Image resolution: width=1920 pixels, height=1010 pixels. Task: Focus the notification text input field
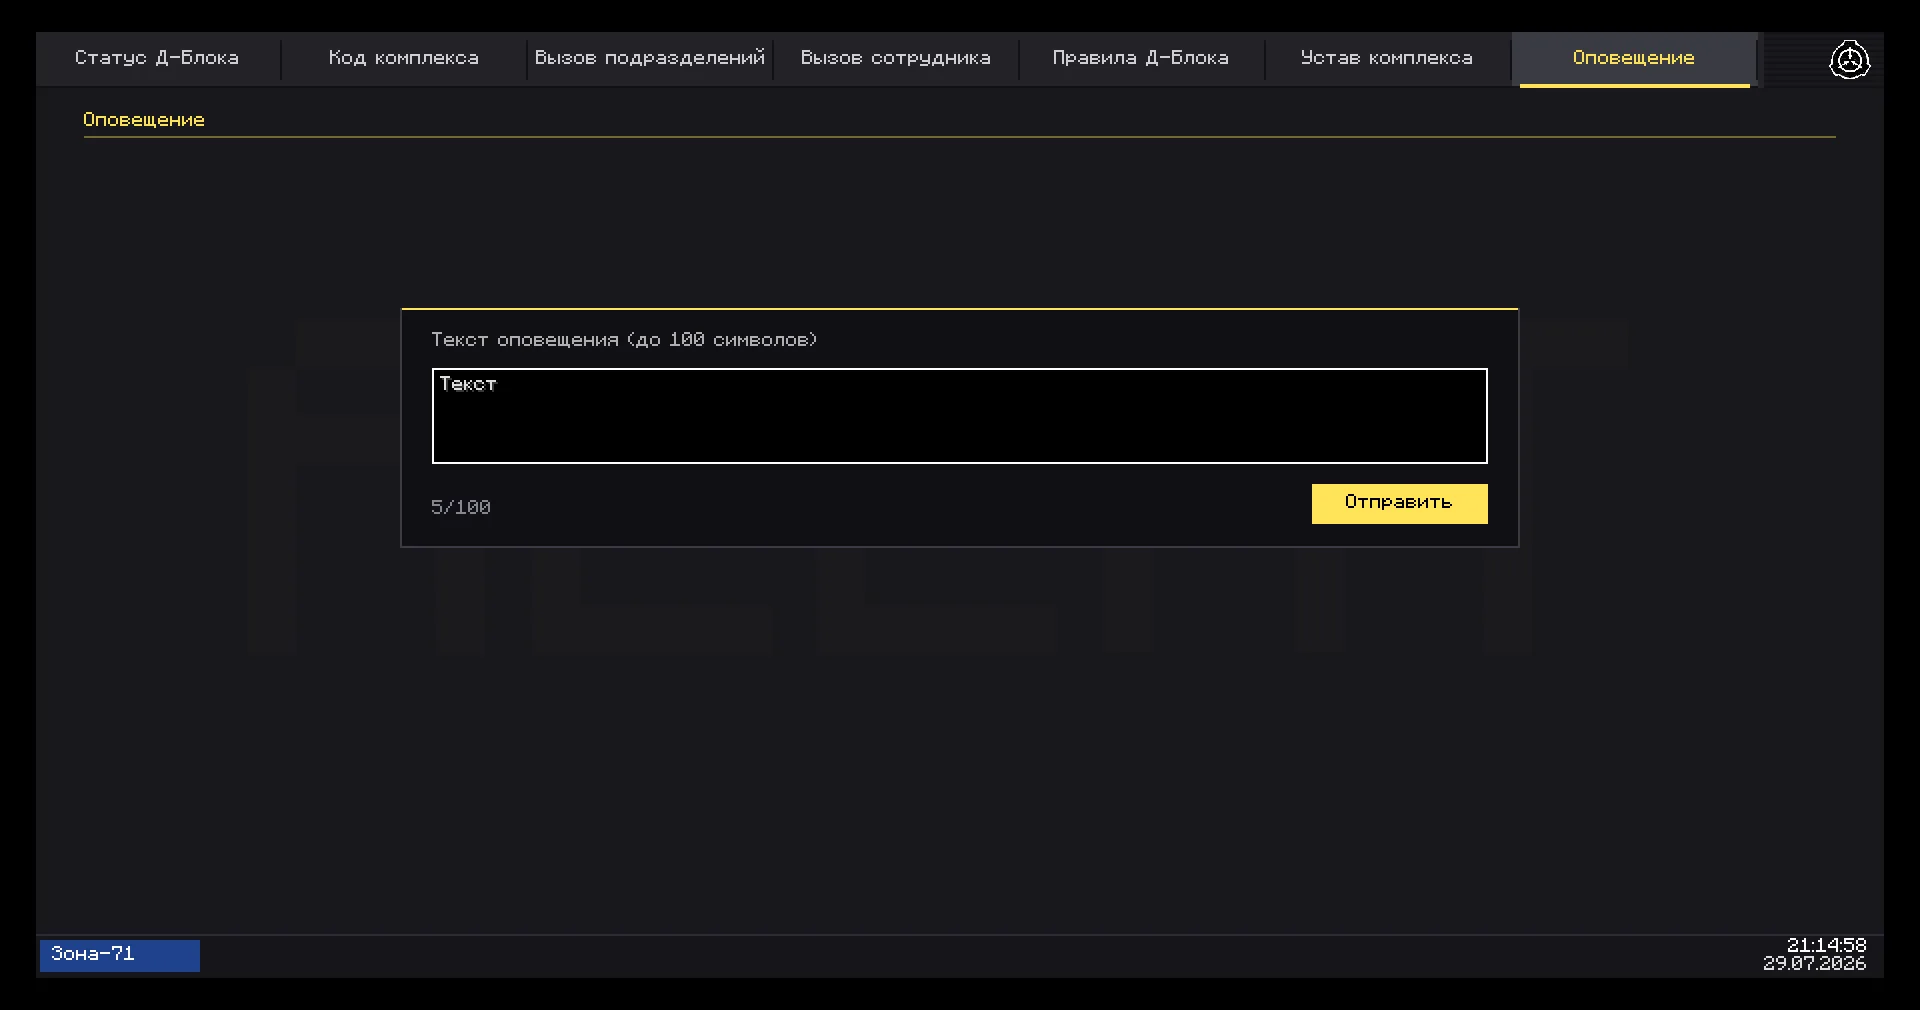click(x=960, y=416)
